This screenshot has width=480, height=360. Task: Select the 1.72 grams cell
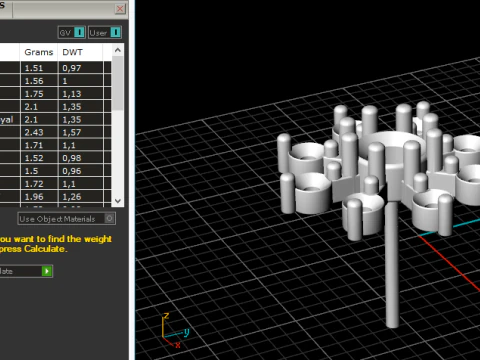[x=39, y=184]
